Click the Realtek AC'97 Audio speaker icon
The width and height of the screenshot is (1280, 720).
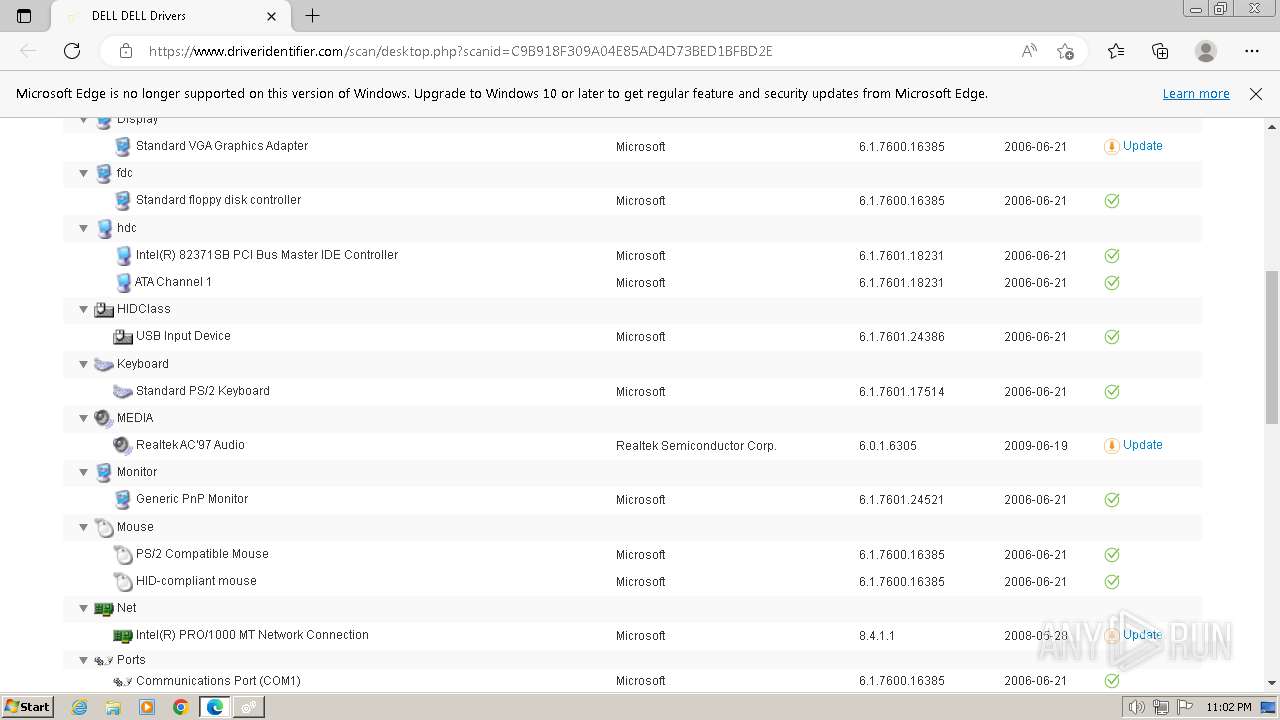123,445
